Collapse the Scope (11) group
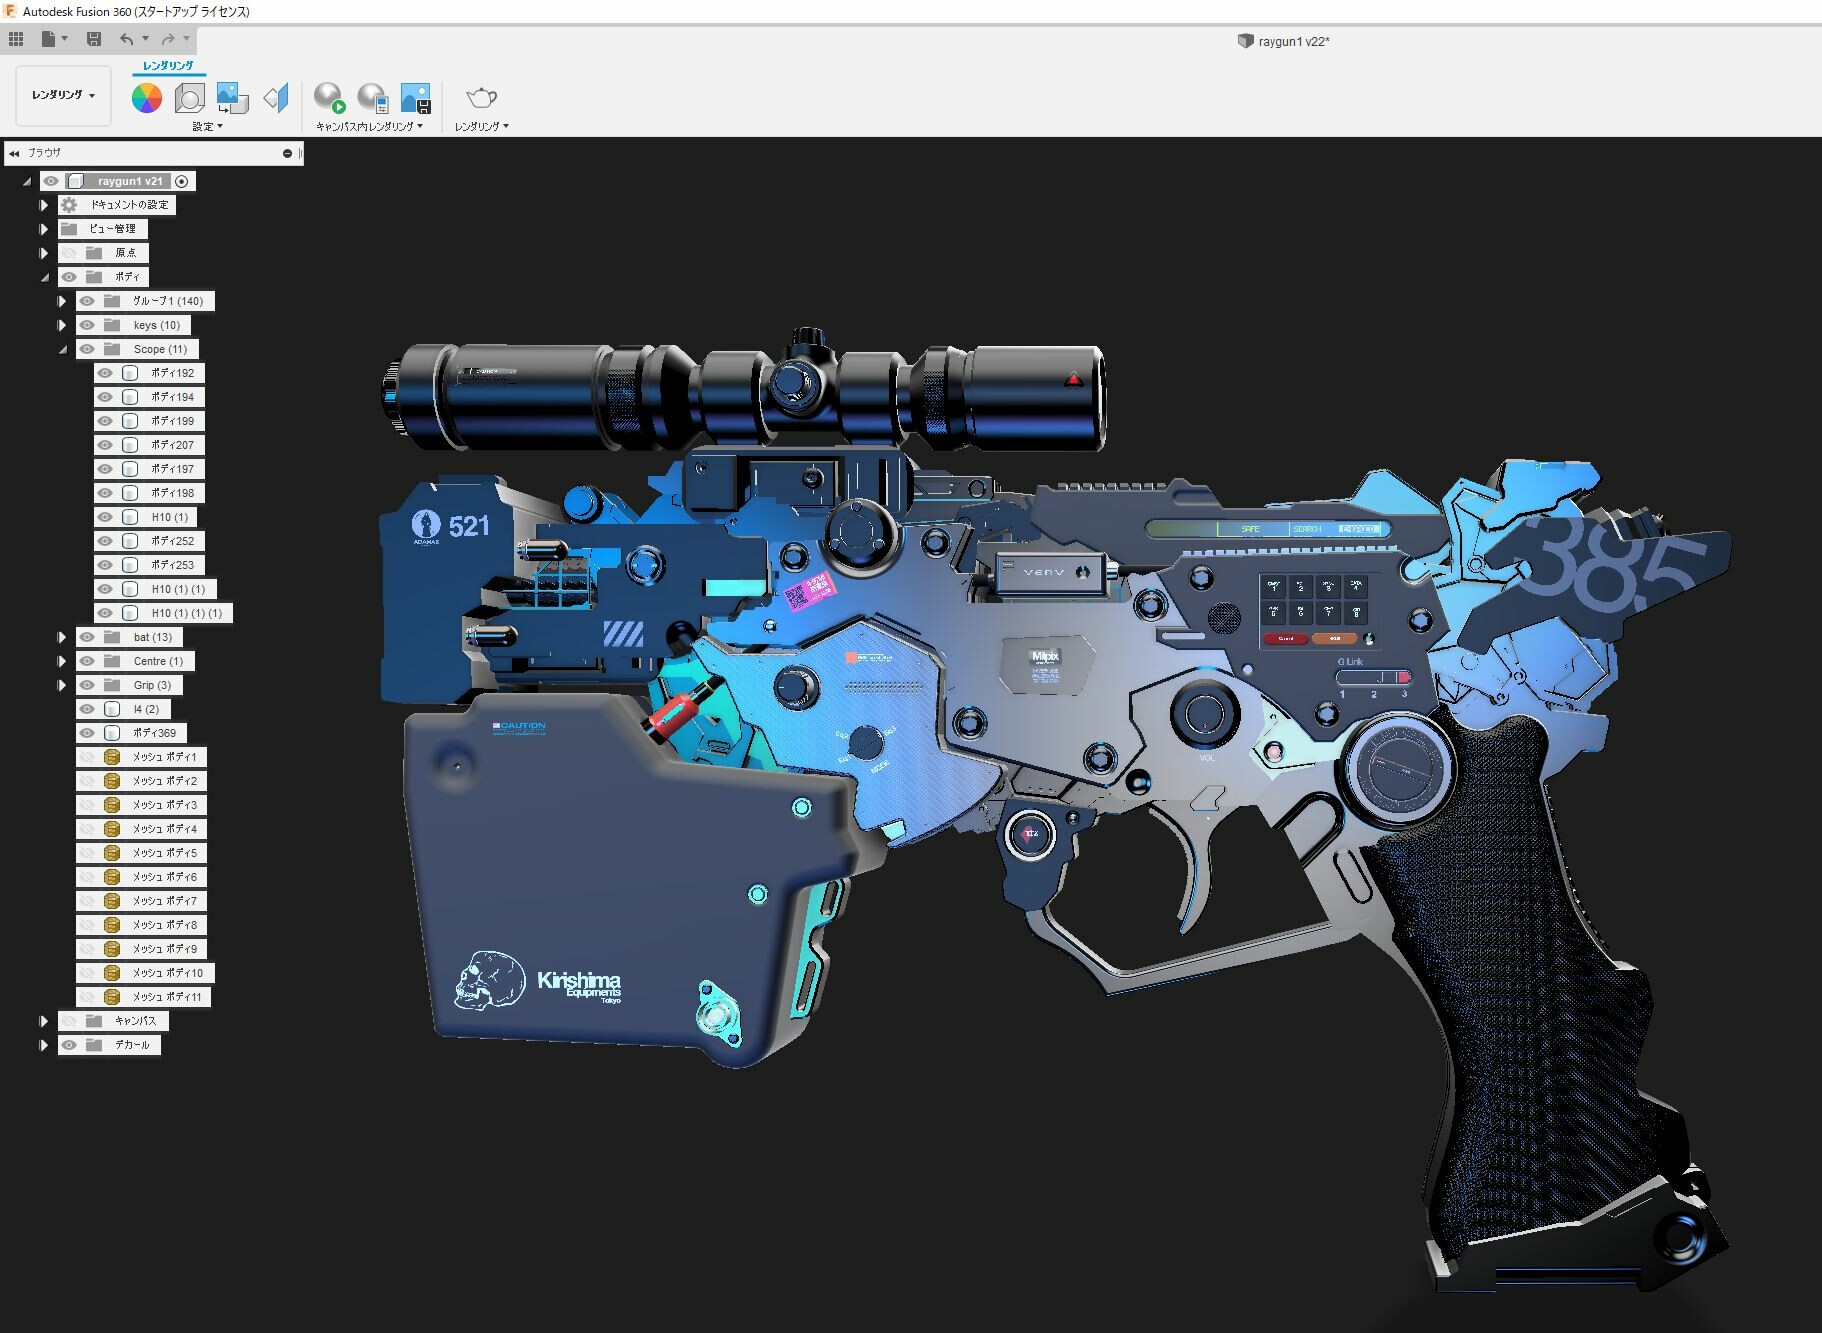 pyautogui.click(x=62, y=350)
